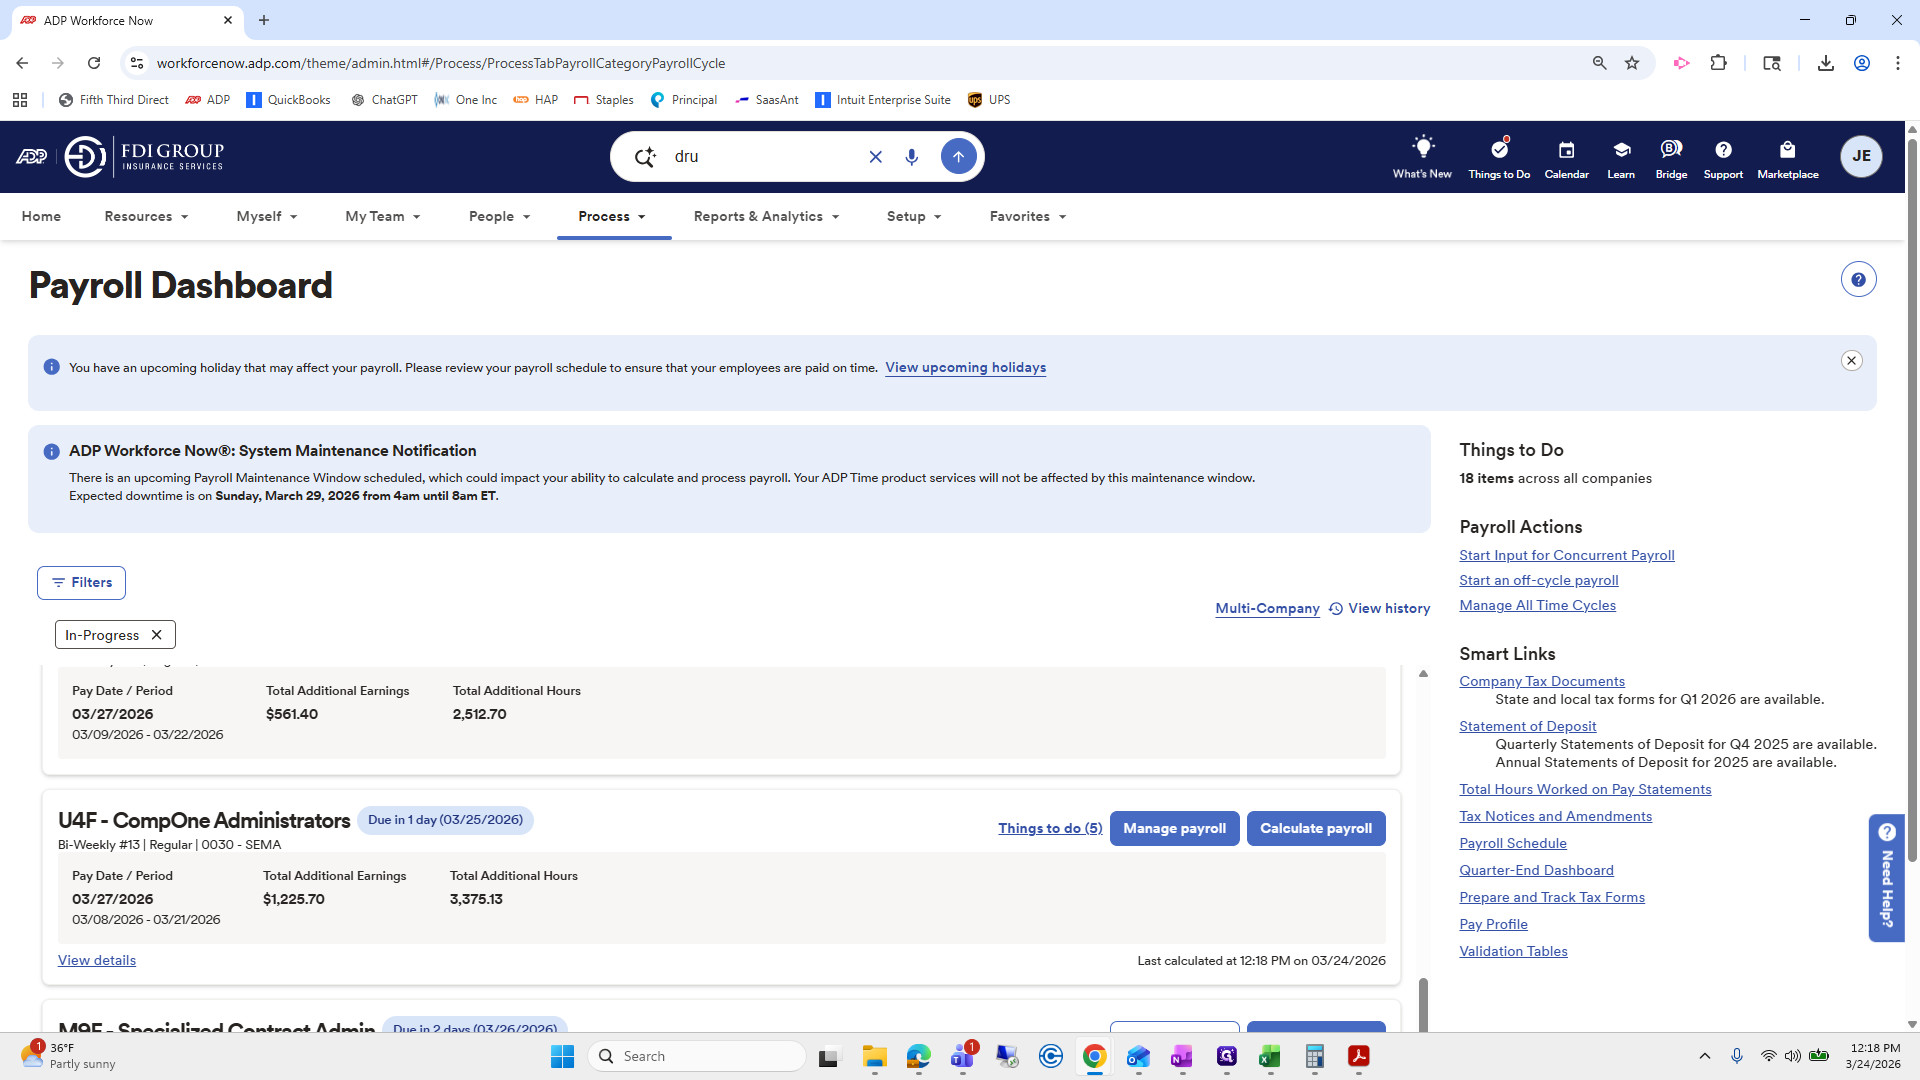Open the My Team dropdown
The height and width of the screenshot is (1080, 1920).
click(382, 216)
